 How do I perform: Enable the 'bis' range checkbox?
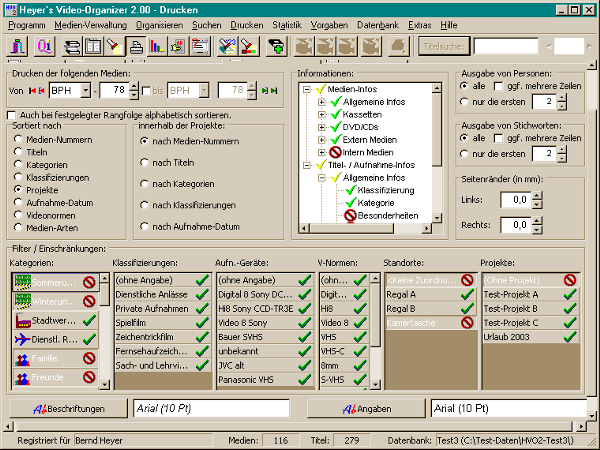click(145, 92)
